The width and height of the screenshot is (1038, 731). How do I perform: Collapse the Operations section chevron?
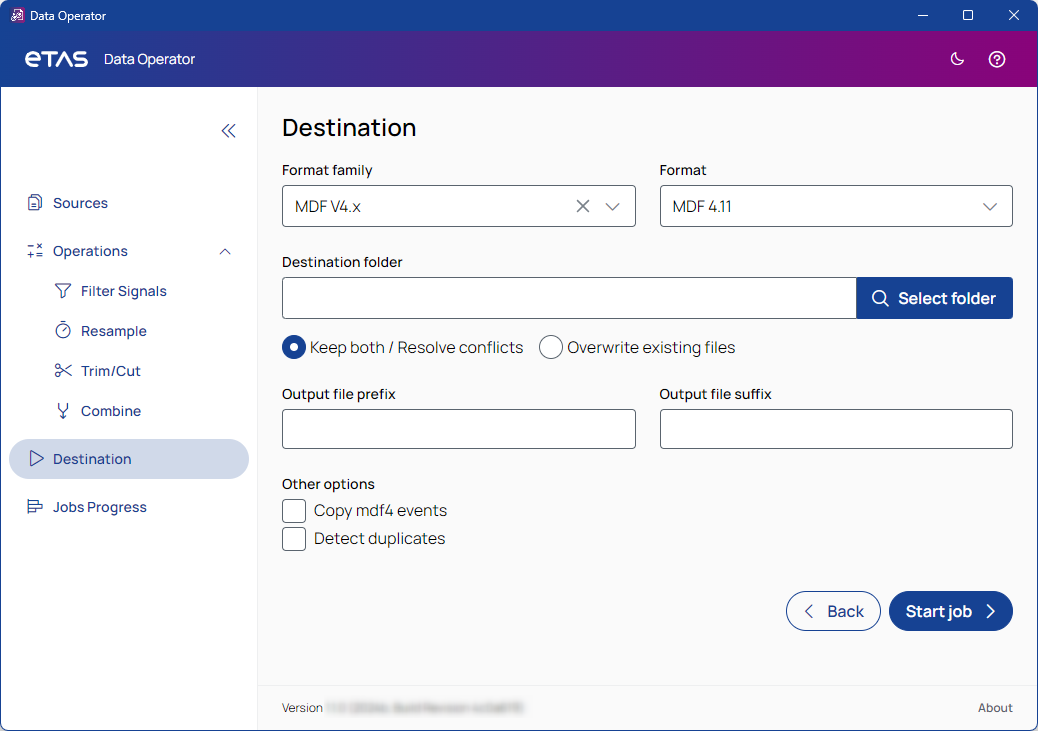click(225, 251)
